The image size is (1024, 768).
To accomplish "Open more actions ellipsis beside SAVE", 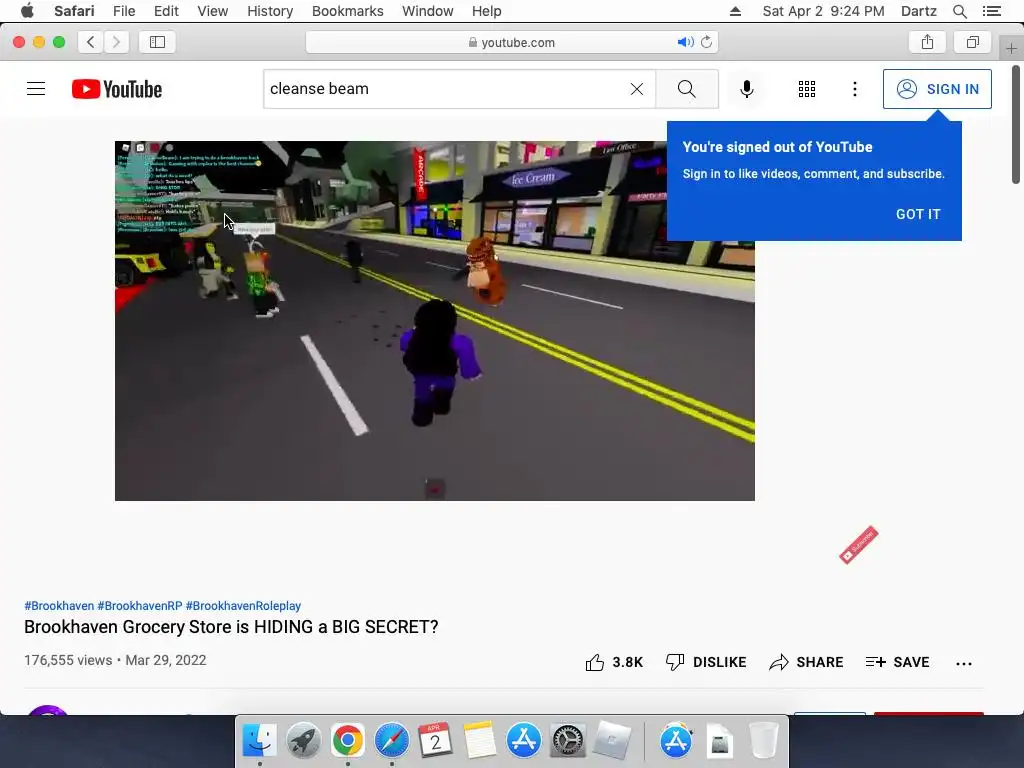I will coord(964,664).
